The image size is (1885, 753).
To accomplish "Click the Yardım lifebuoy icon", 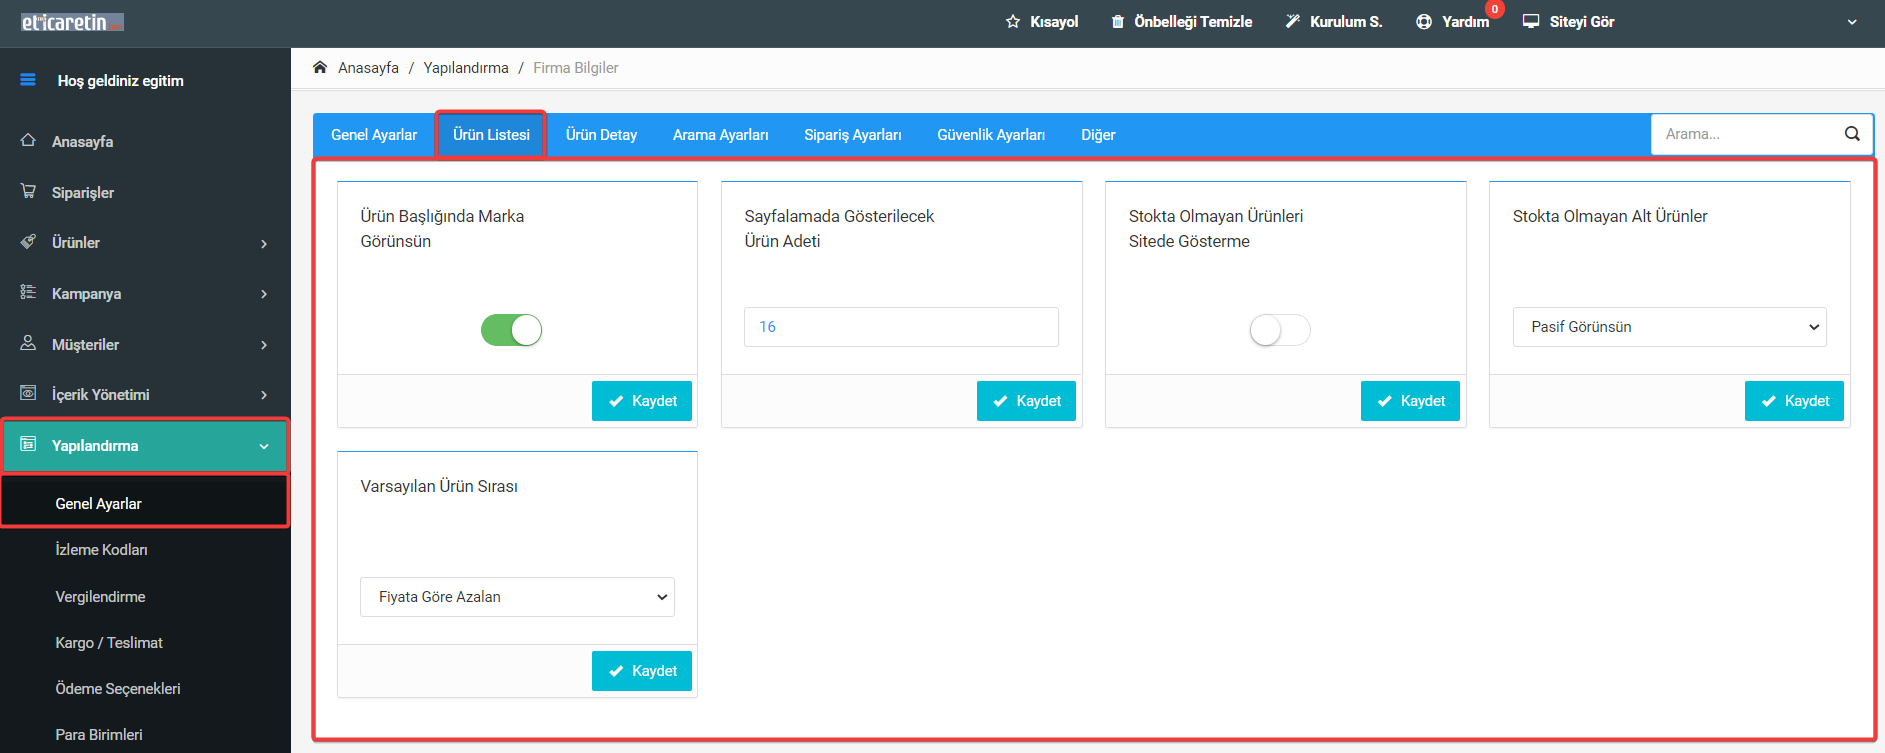I will click(1424, 22).
